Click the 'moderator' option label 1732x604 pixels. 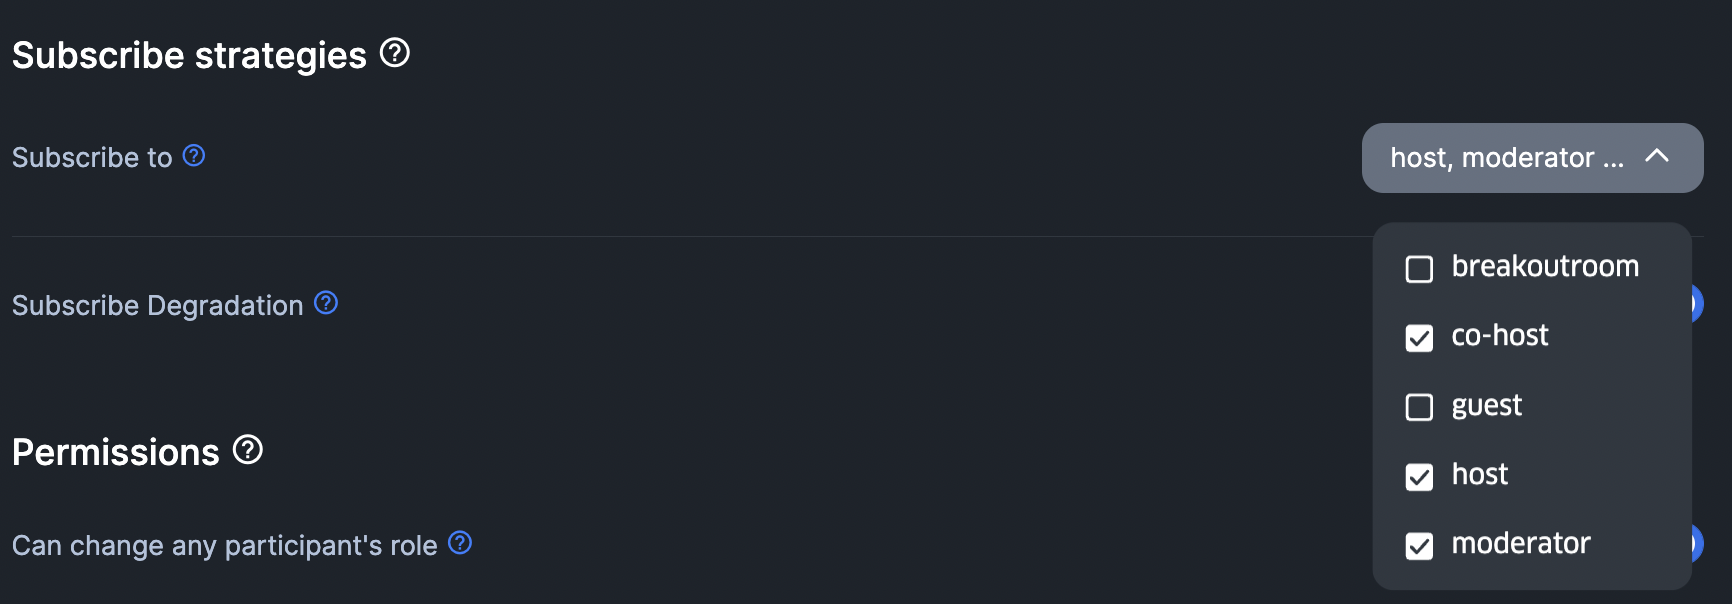[x=1520, y=544]
